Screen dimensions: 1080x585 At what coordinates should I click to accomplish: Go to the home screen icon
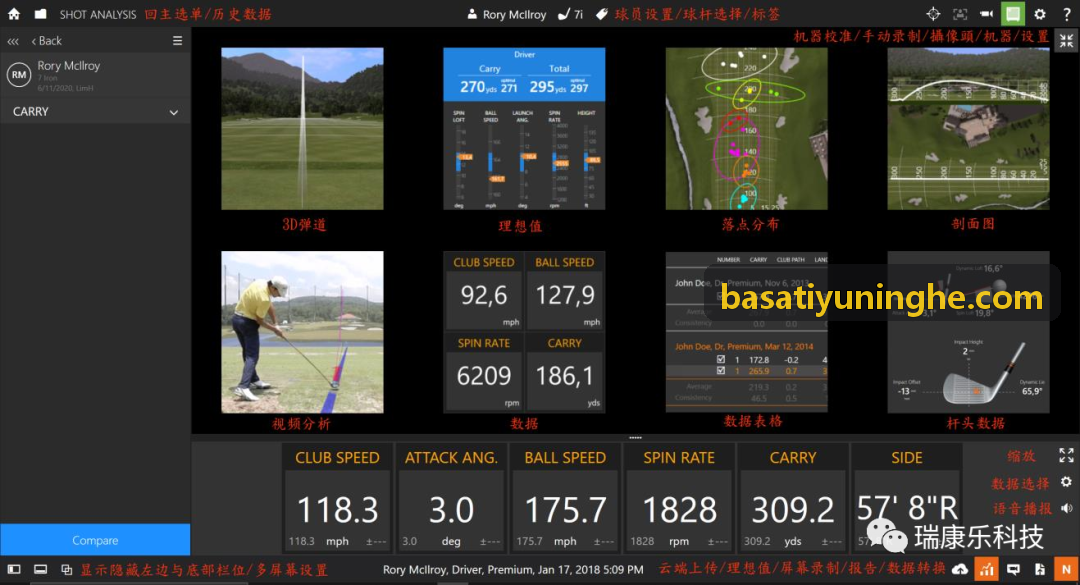coord(14,14)
